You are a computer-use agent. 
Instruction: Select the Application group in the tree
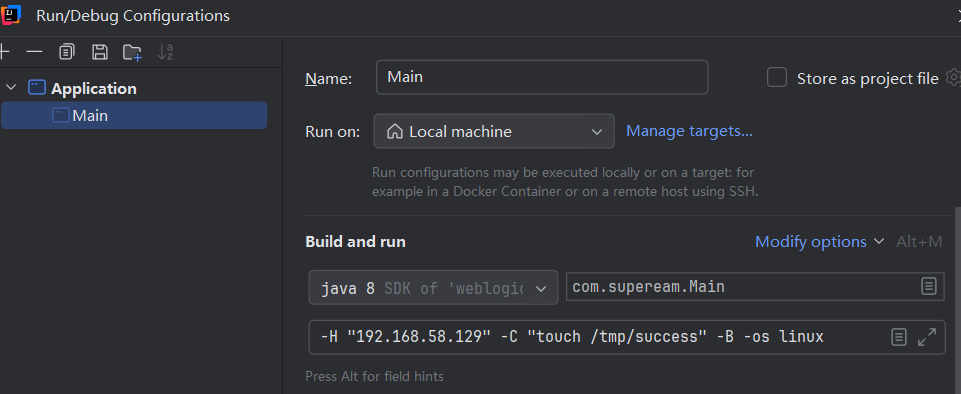(94, 88)
